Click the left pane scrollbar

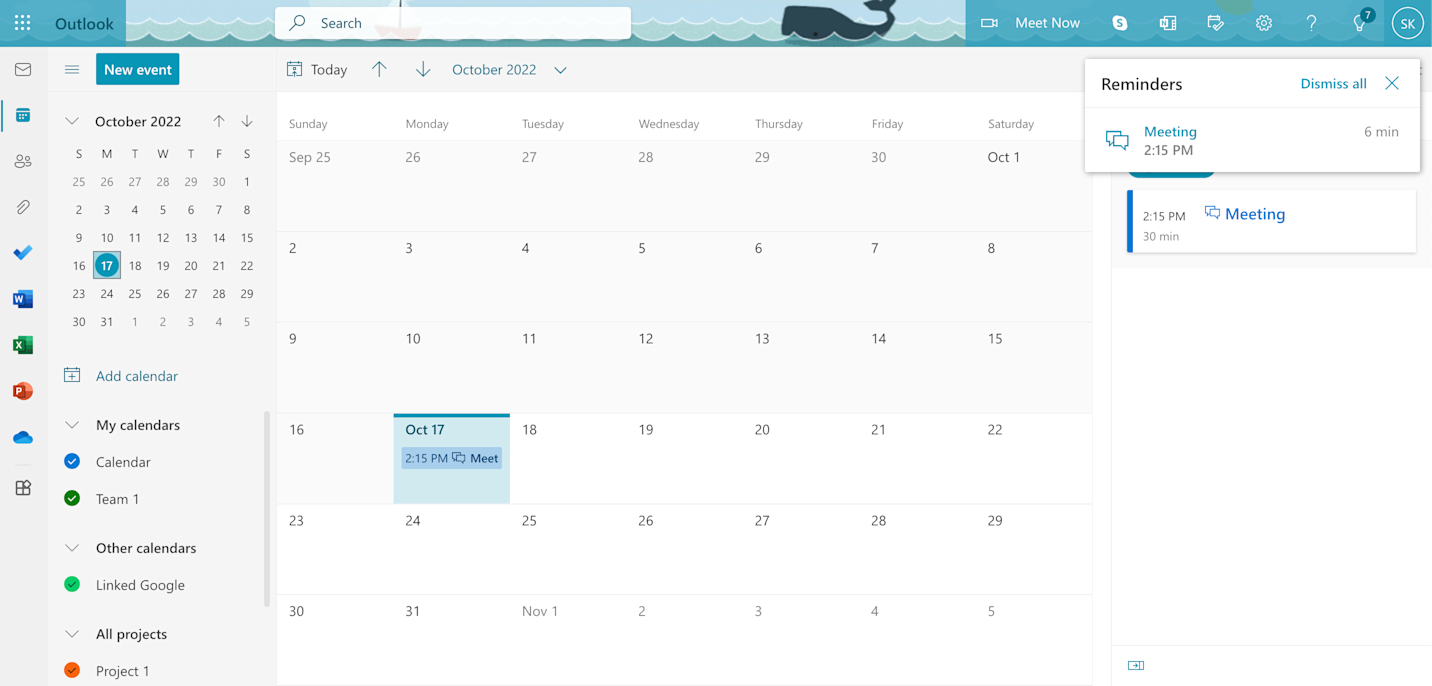click(x=267, y=508)
